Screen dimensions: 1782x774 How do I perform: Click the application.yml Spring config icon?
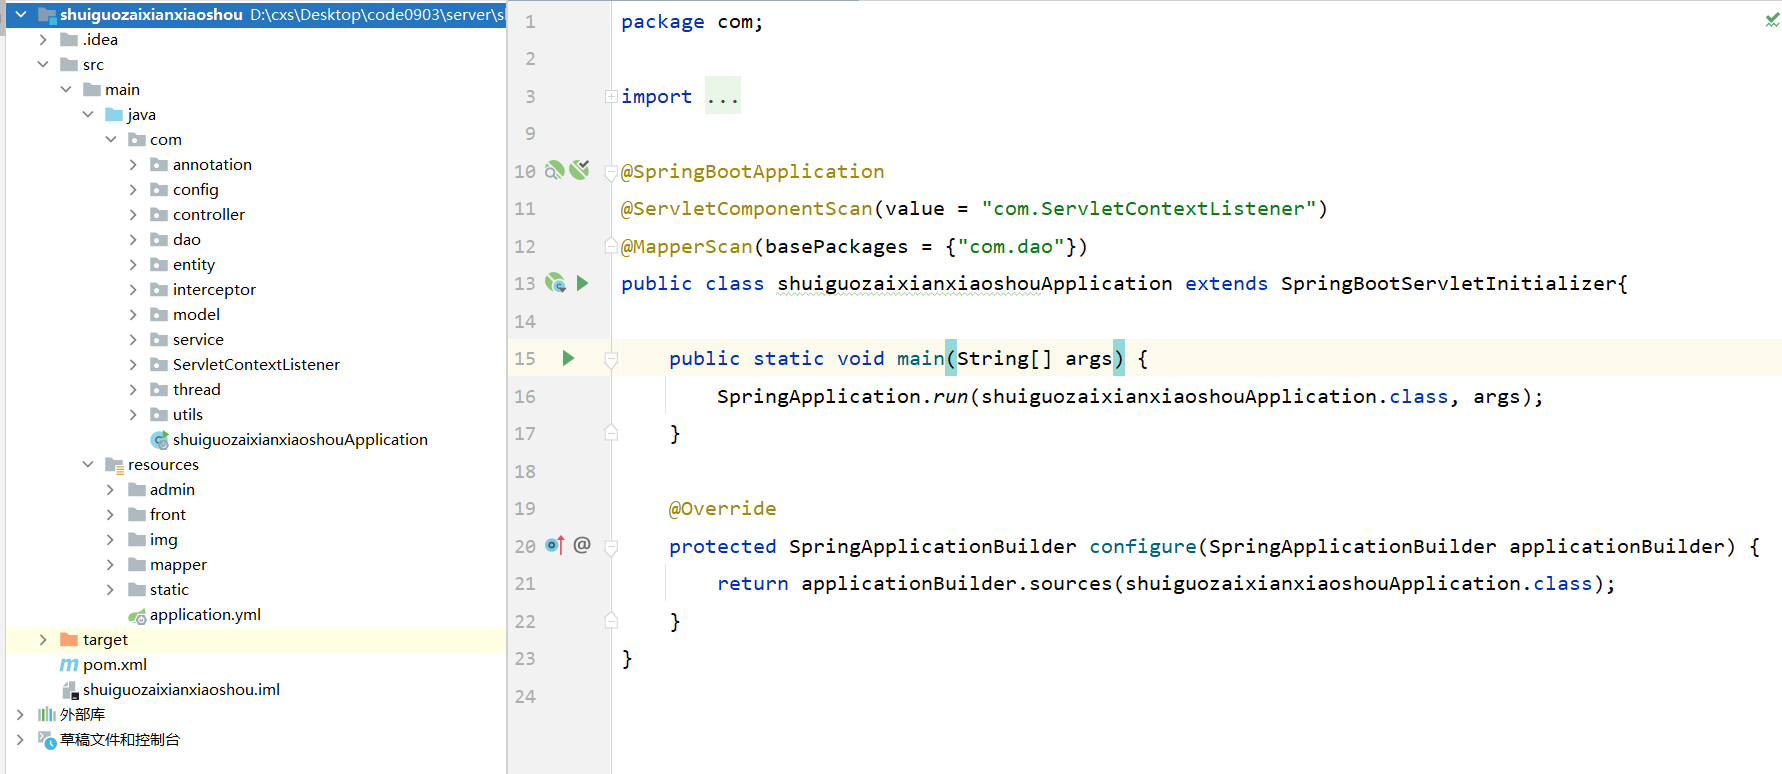pos(137,616)
